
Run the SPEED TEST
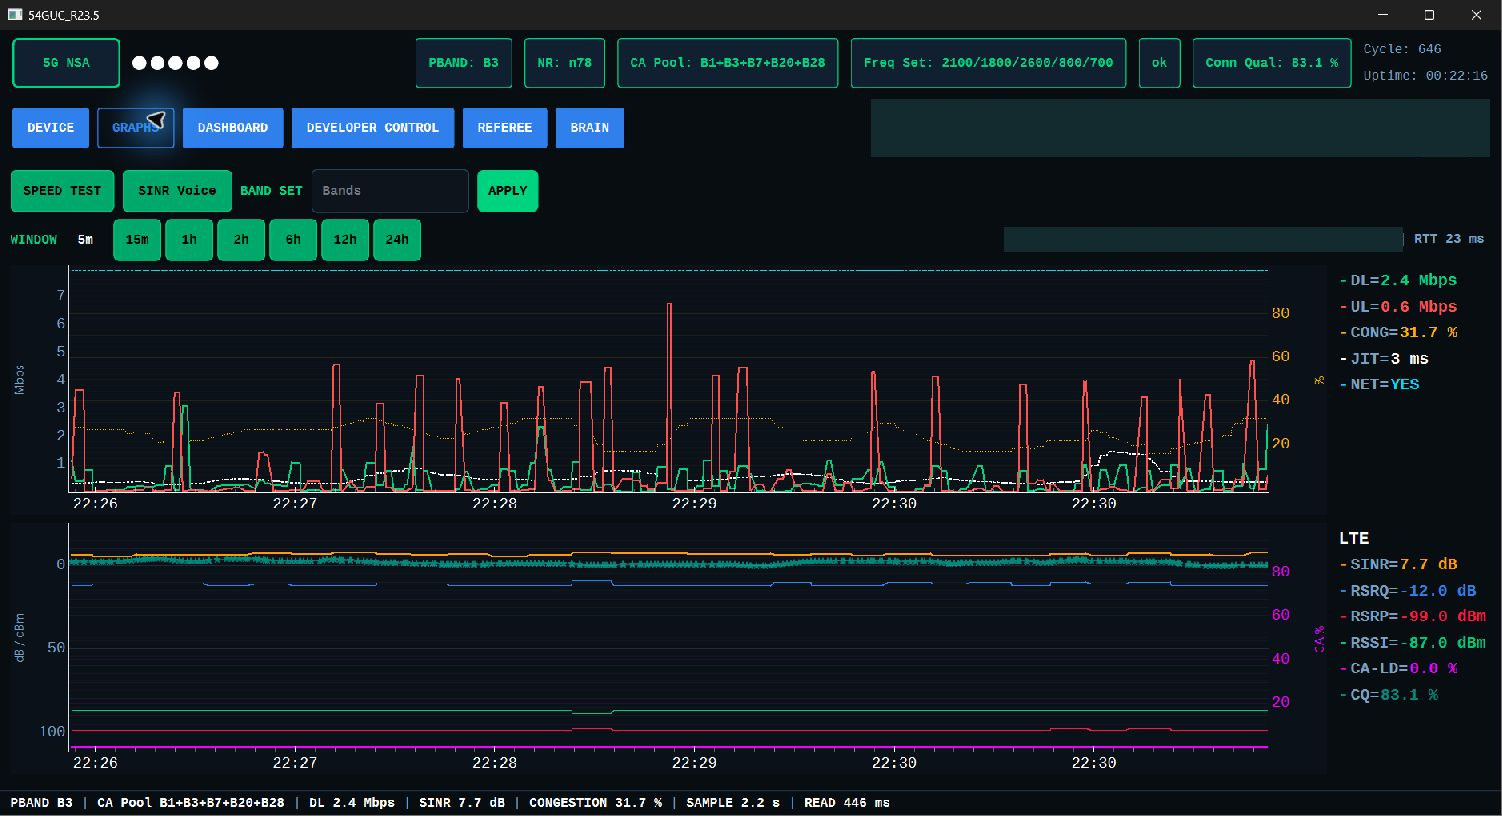pyautogui.click(x=62, y=191)
